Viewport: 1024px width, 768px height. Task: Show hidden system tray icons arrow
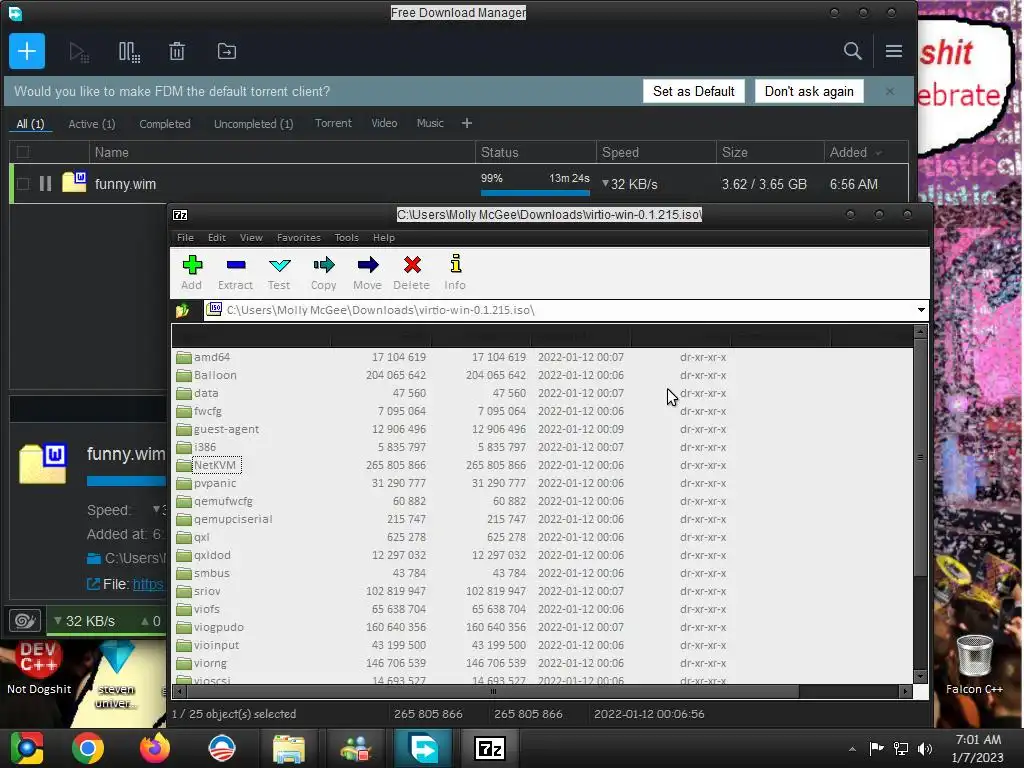click(x=852, y=749)
